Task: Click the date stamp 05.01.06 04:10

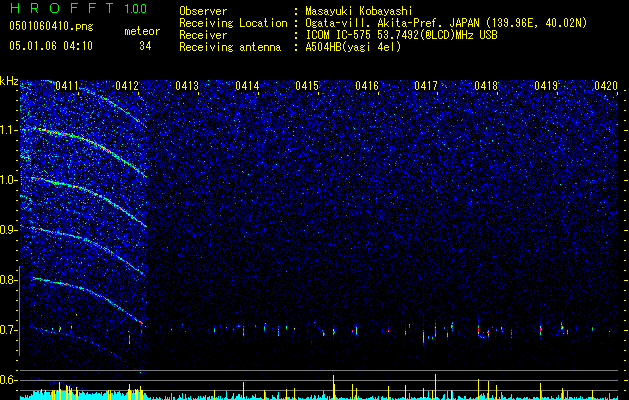Action: click(x=51, y=46)
